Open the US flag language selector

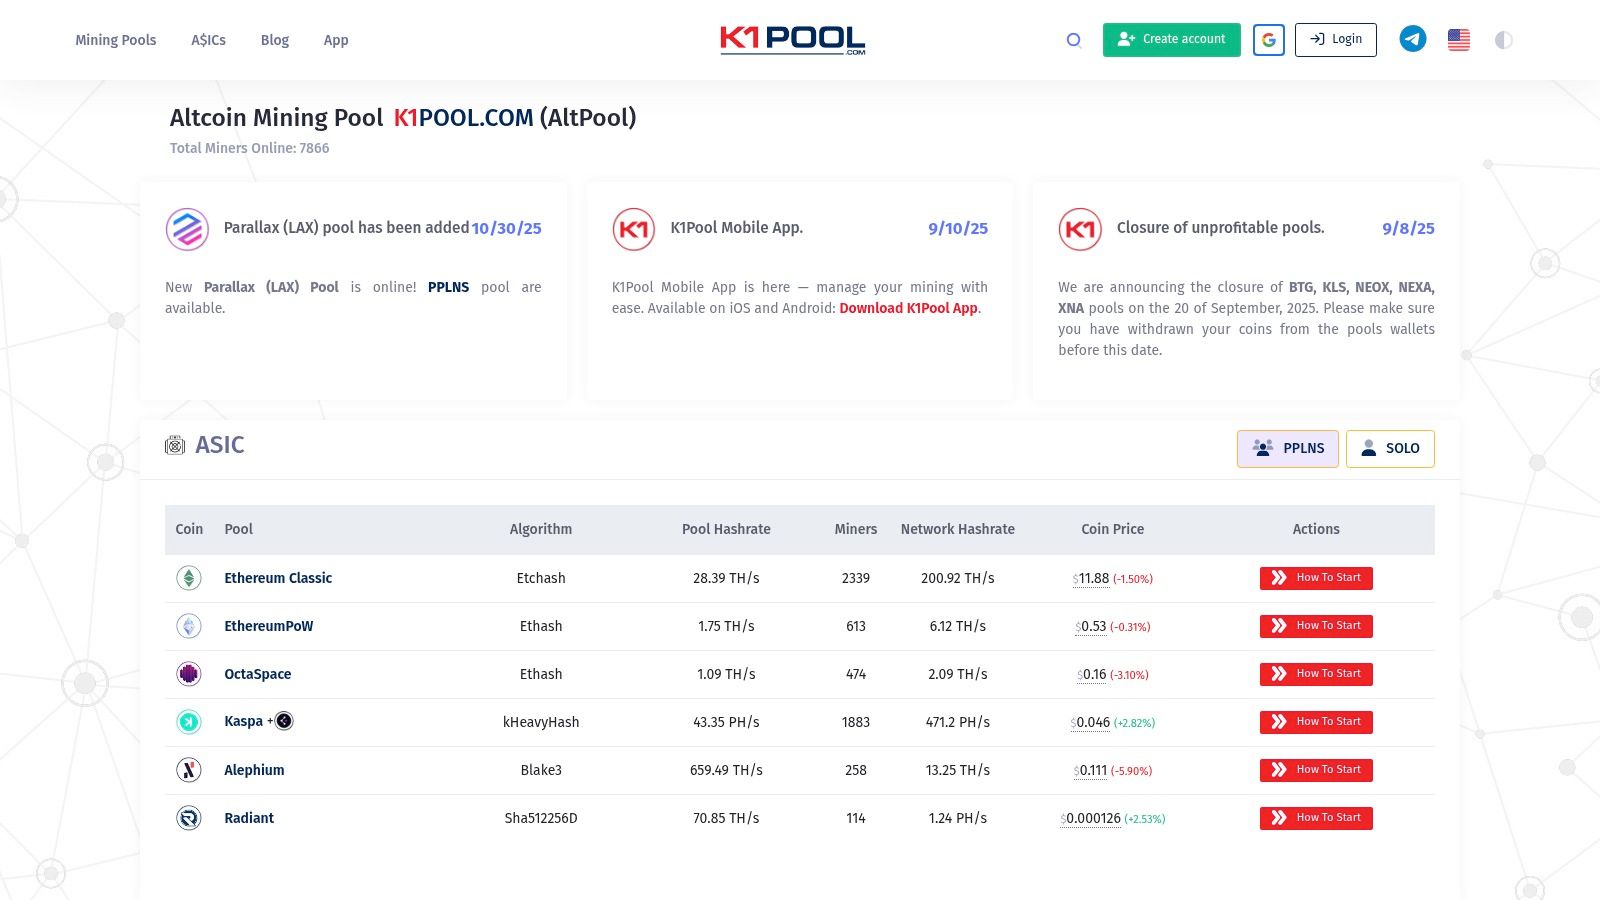tap(1459, 40)
